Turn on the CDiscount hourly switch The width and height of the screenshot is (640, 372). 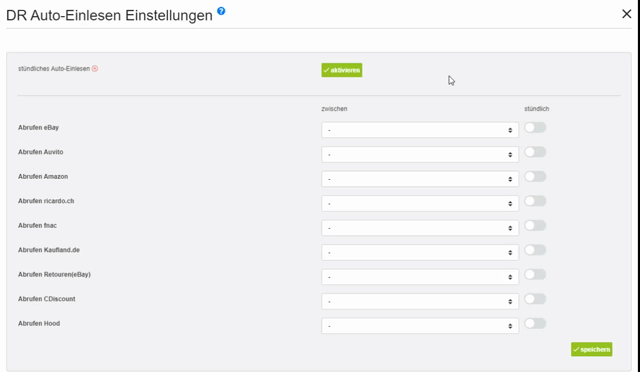(535, 299)
